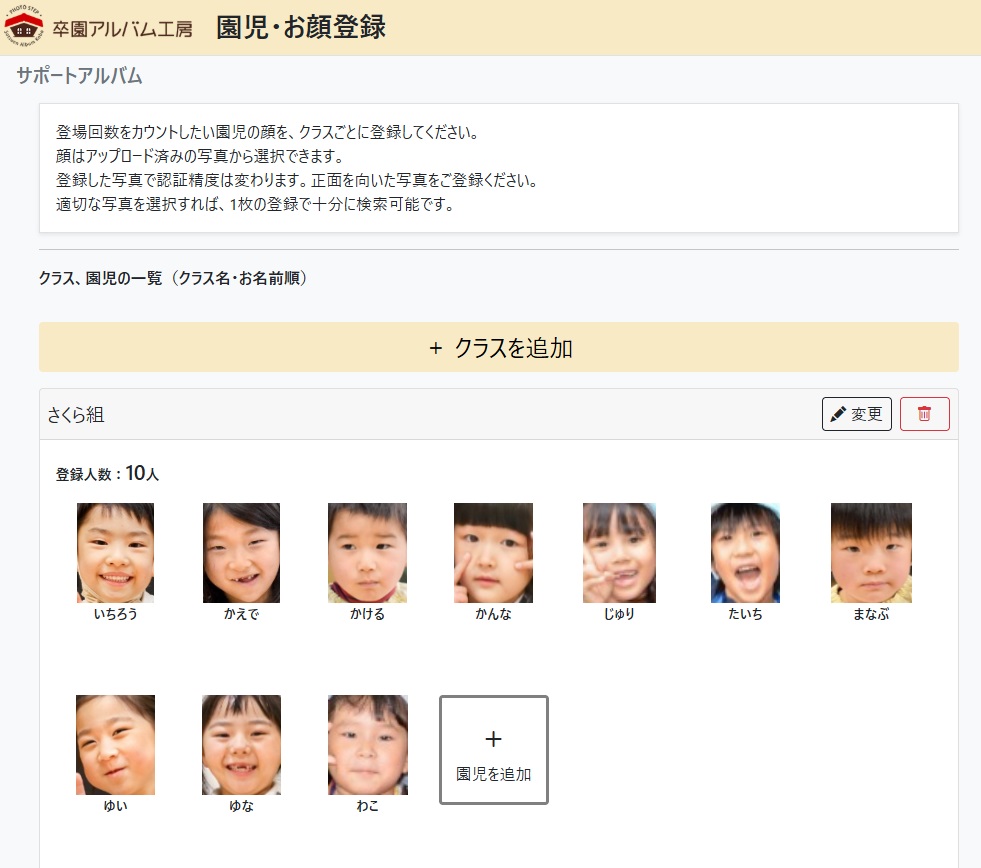
Task: Click the line starting 顔はアップロード済みの写真
Action: point(200,156)
